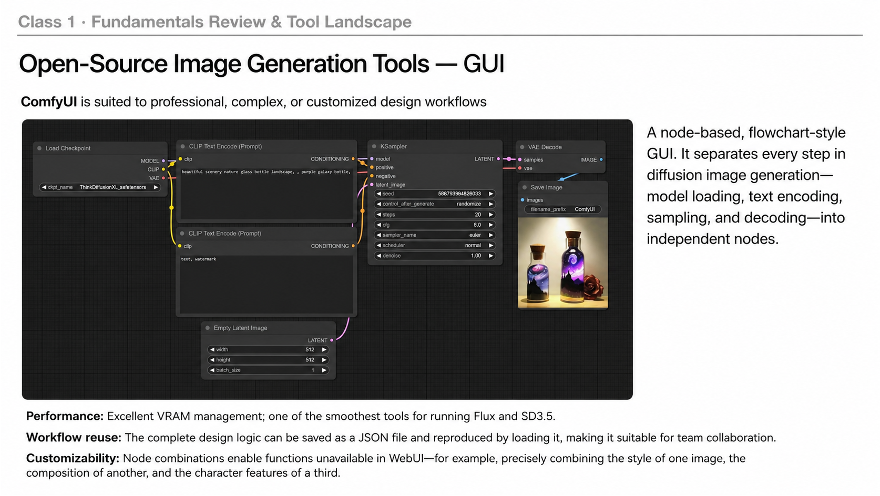The height and width of the screenshot is (496, 880).
Task: Click the filename_prefix ComfyUI field
Action: click(x=563, y=209)
